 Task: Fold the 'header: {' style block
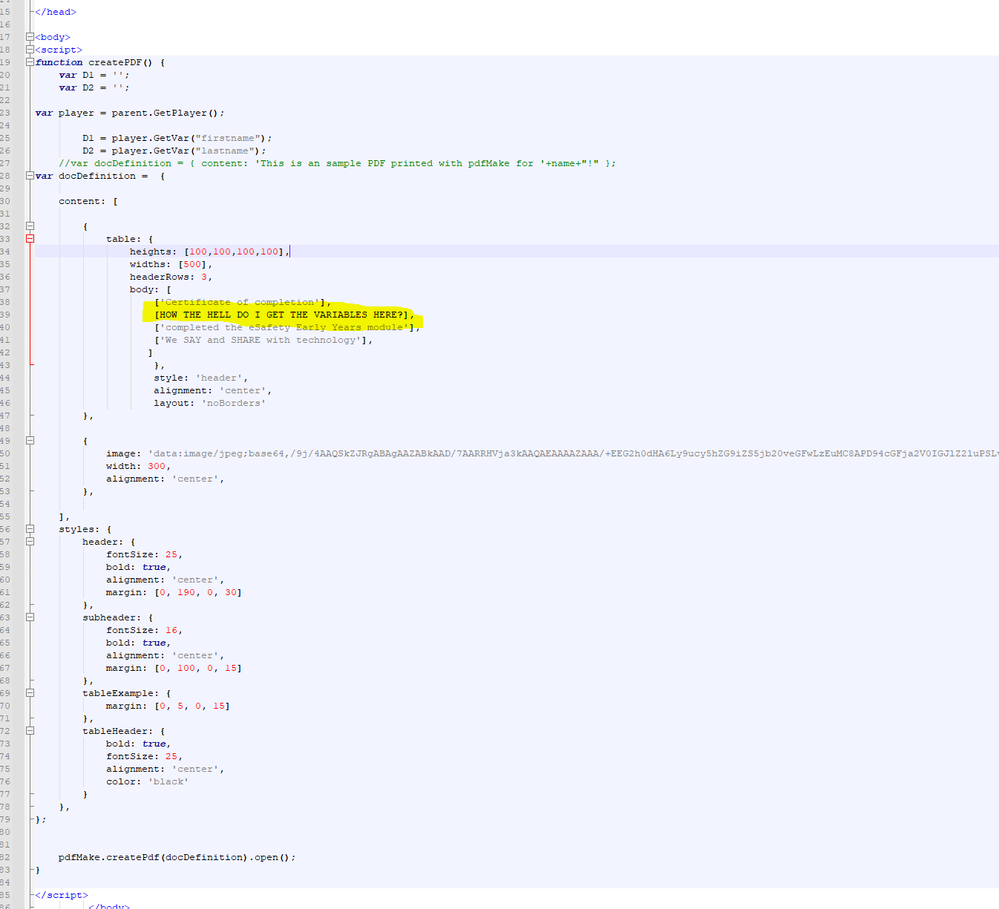(x=29, y=542)
